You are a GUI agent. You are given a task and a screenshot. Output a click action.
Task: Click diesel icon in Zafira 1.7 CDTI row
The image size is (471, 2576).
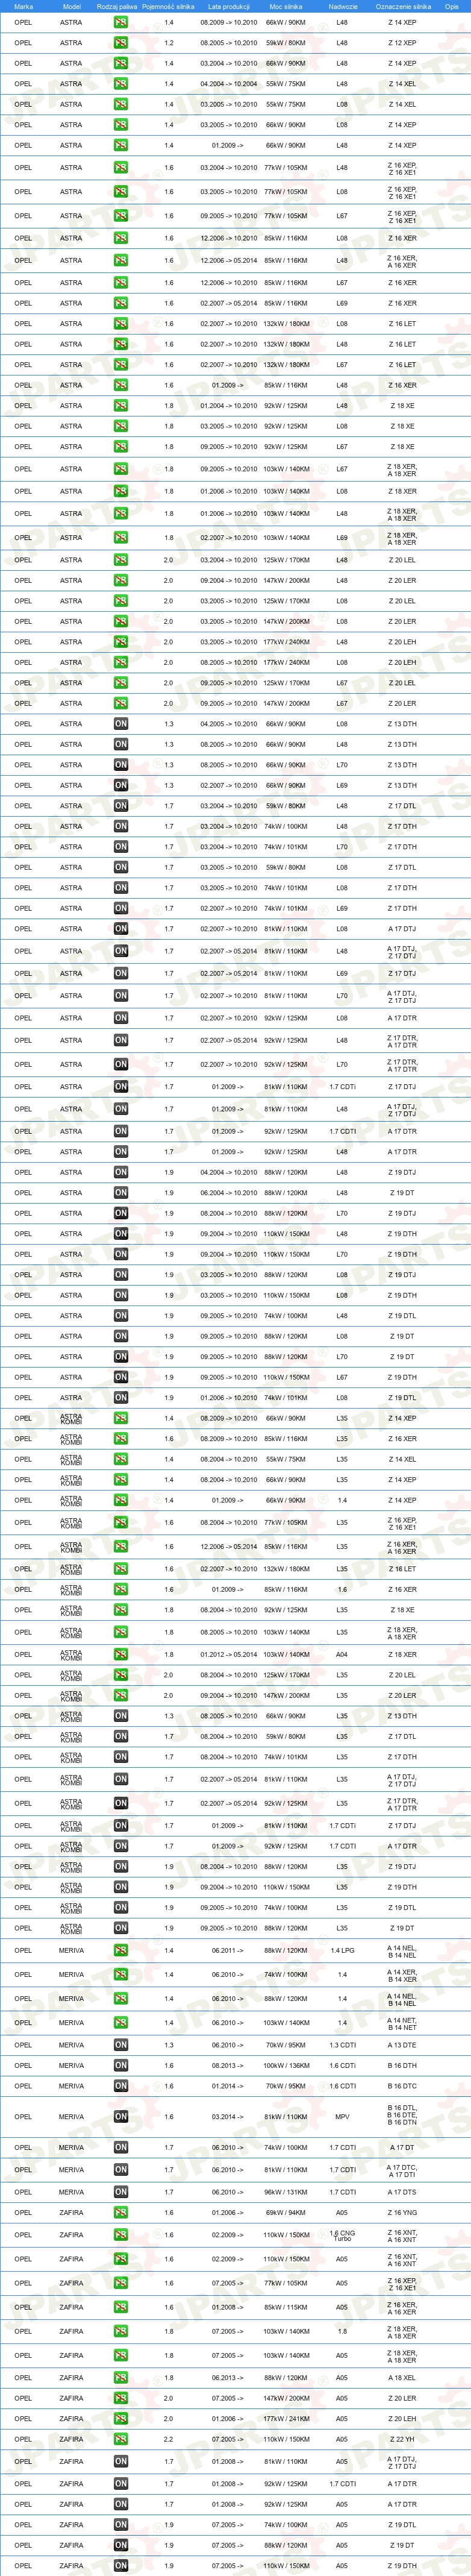point(120,2484)
